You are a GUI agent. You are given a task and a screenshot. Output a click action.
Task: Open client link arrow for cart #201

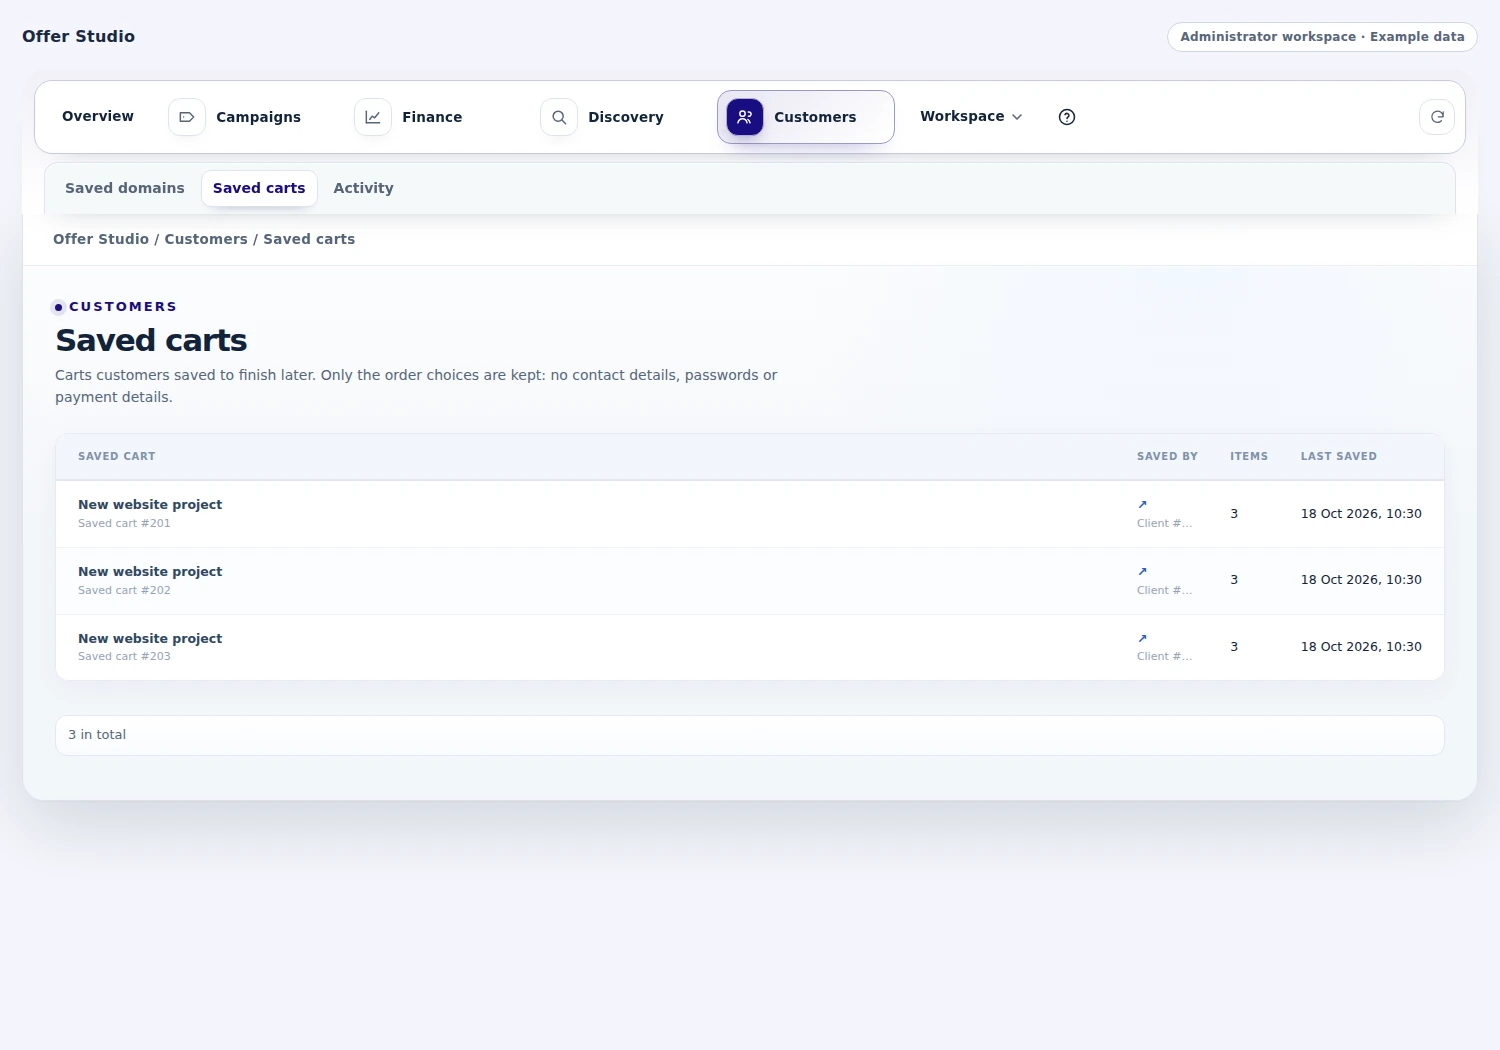[x=1142, y=505]
